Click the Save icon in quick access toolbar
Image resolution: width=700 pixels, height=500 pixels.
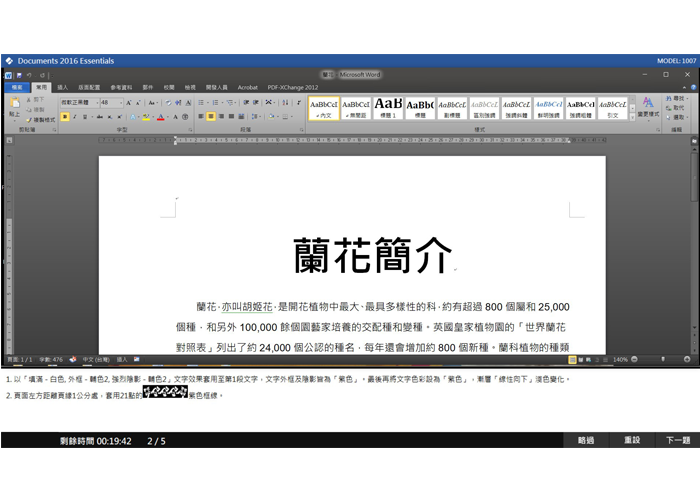tap(19, 75)
